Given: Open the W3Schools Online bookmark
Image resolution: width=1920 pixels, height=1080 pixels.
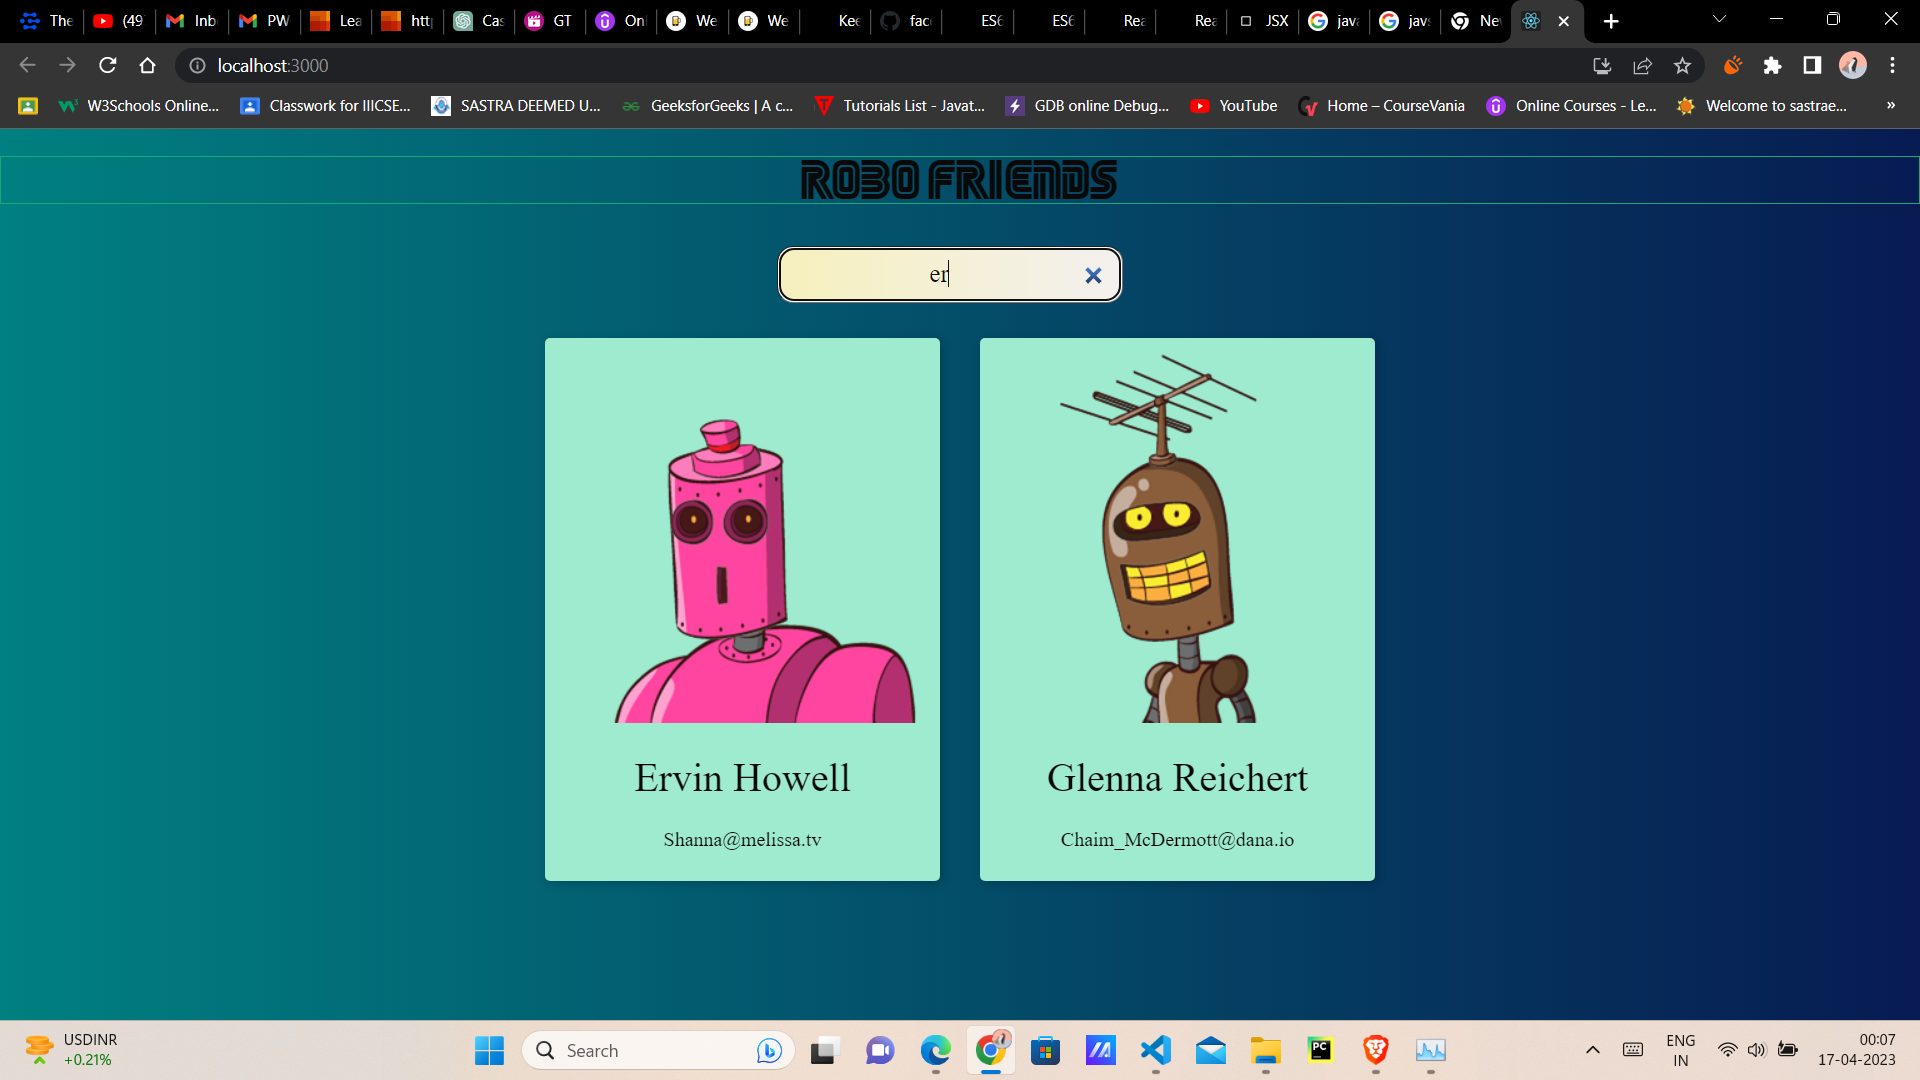Looking at the screenshot, I should [138, 106].
